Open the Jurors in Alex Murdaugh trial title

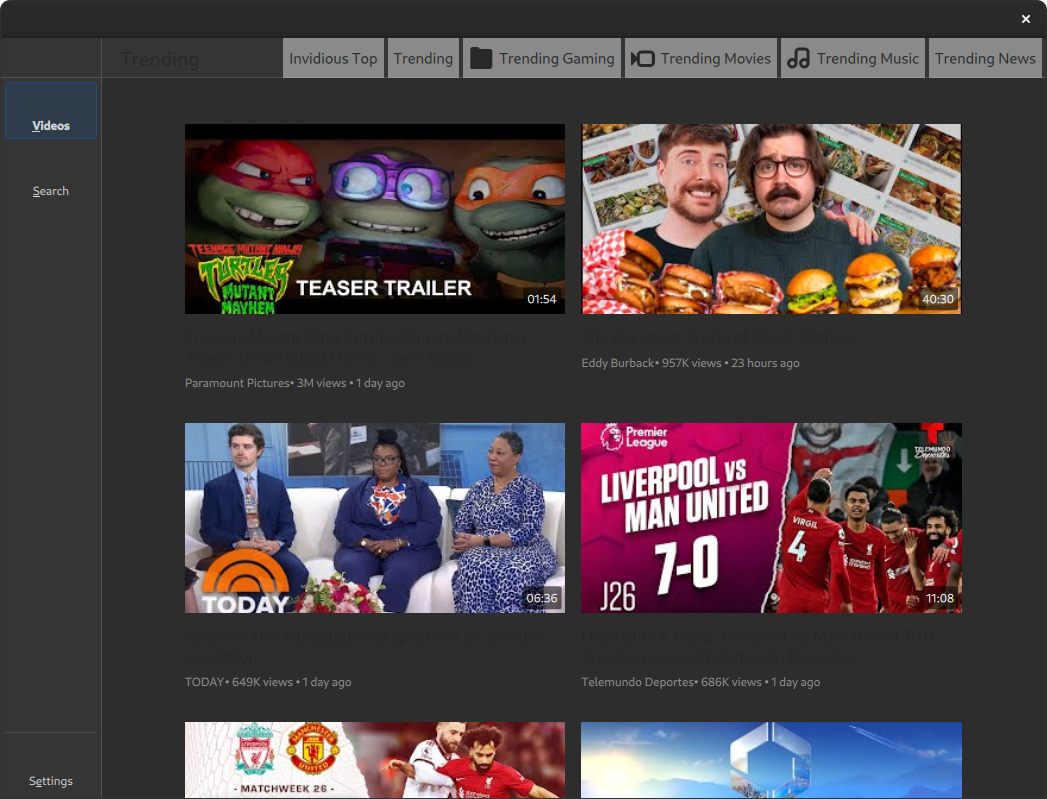click(x=366, y=647)
